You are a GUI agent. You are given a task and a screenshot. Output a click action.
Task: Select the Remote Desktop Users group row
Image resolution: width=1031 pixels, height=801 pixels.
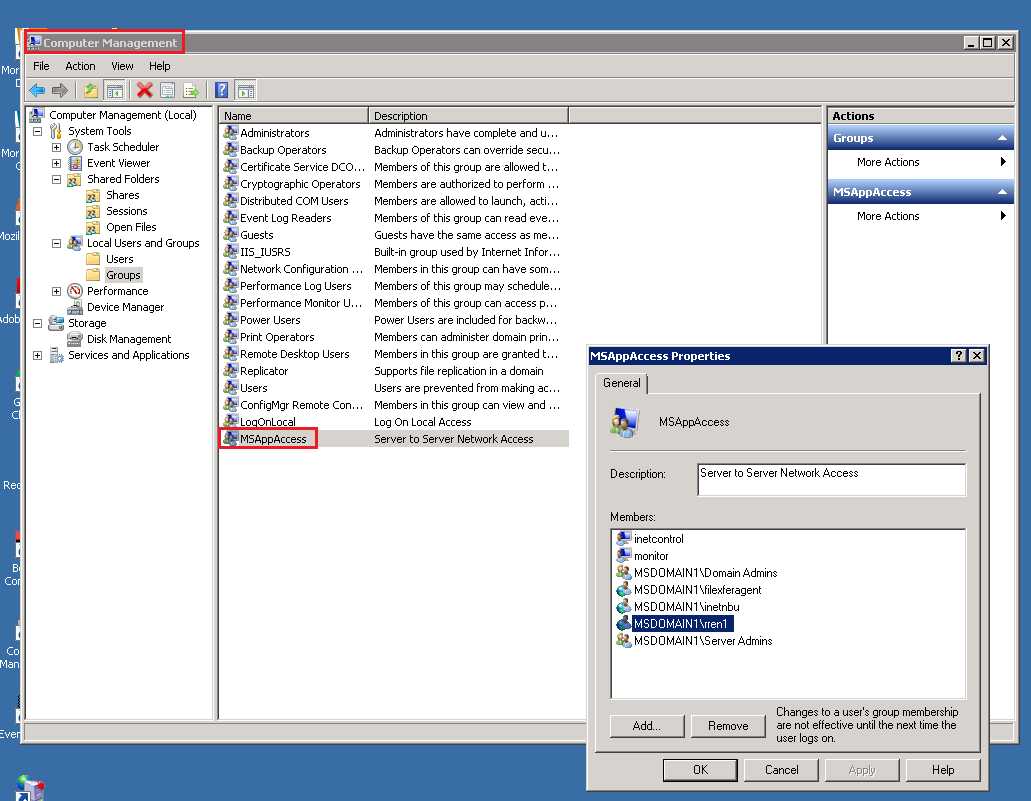395,354
